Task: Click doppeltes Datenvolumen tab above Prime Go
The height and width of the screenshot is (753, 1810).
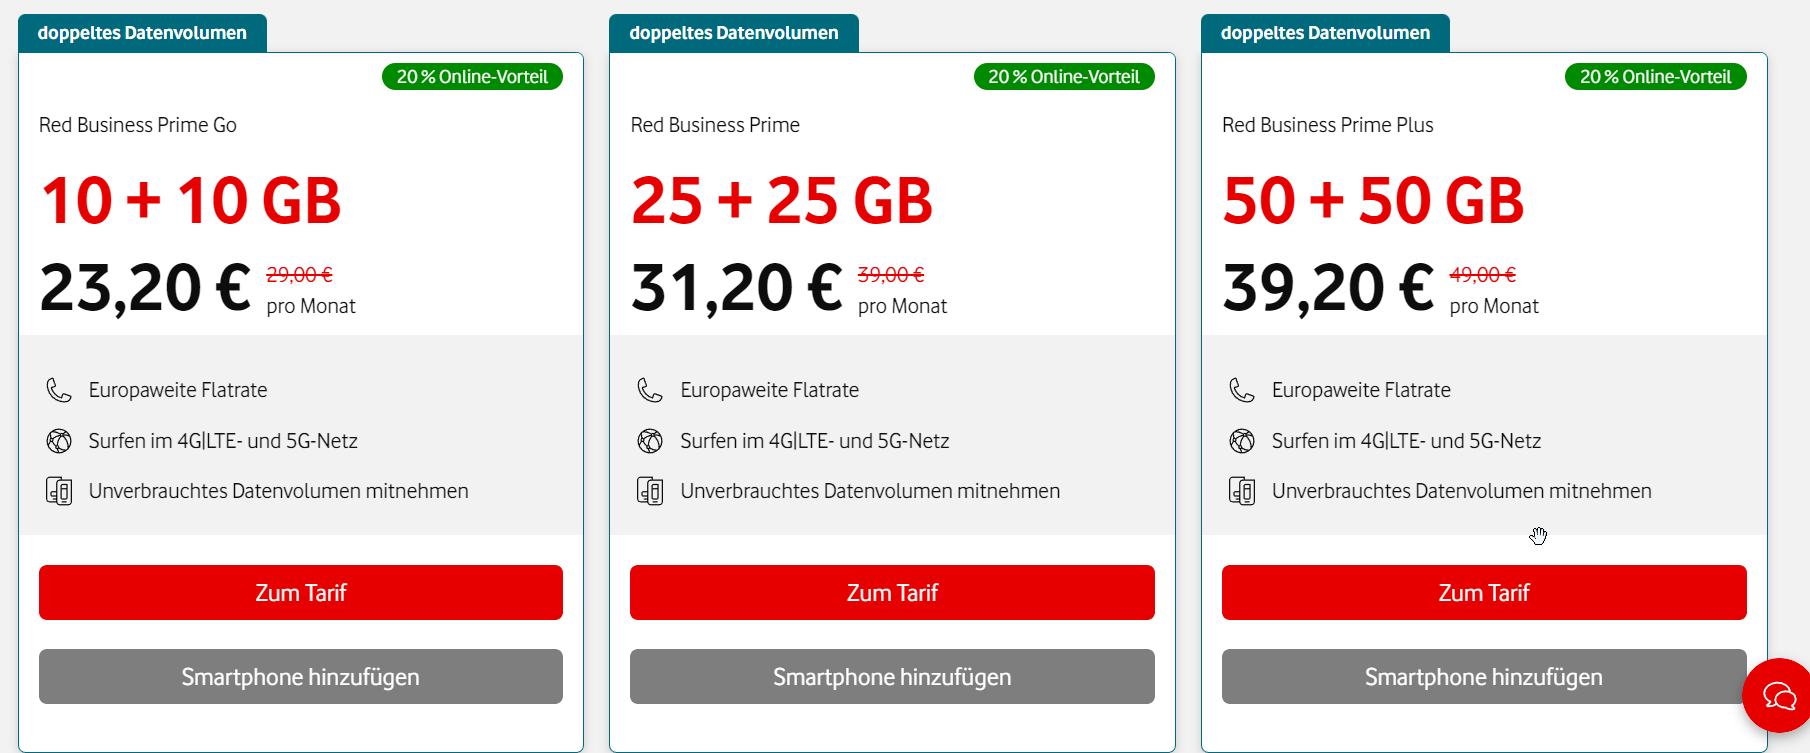Action: [x=142, y=33]
